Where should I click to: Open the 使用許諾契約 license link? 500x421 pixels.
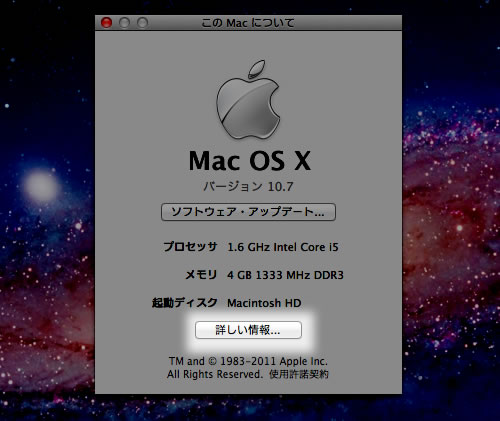click(x=299, y=374)
